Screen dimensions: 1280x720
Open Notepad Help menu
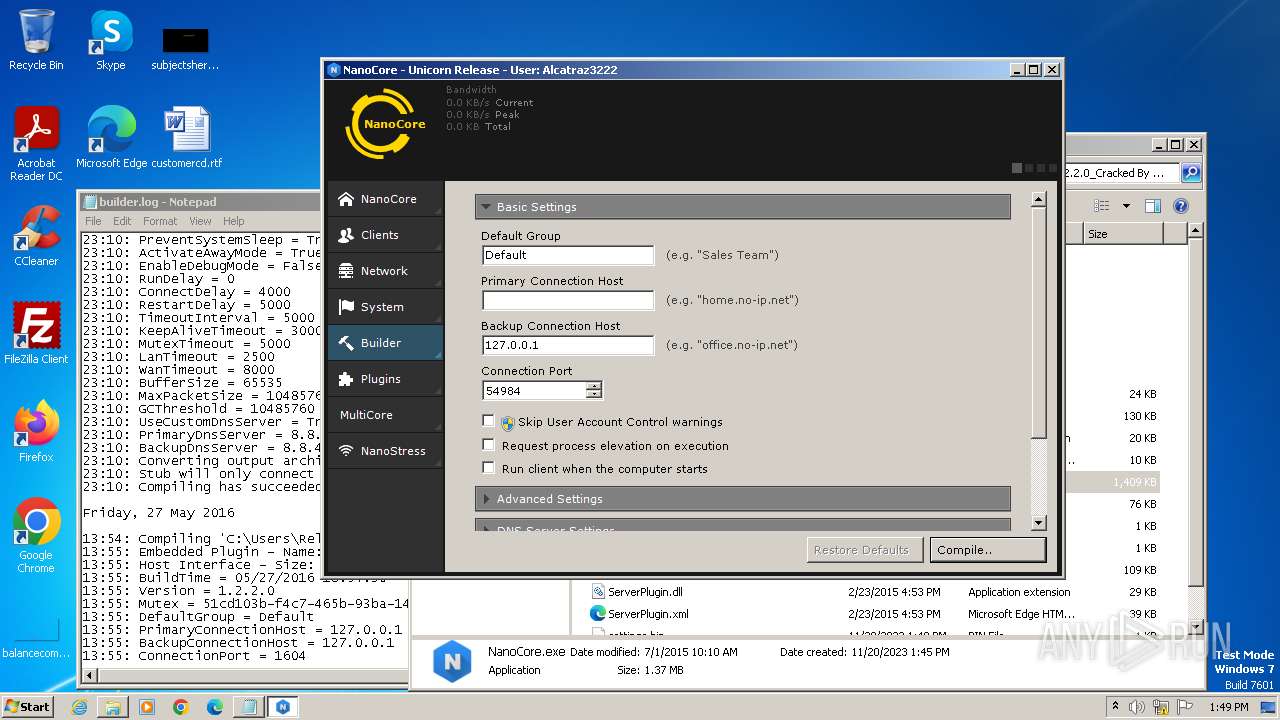coord(233,221)
